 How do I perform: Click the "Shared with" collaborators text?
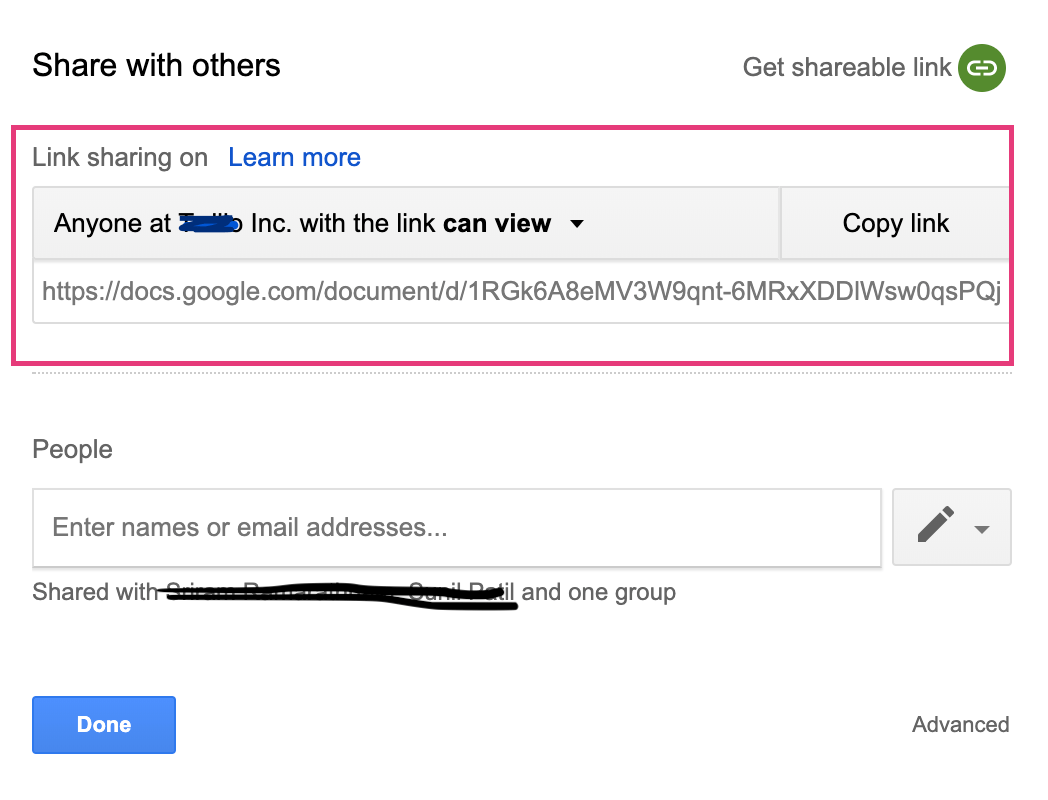coord(95,592)
